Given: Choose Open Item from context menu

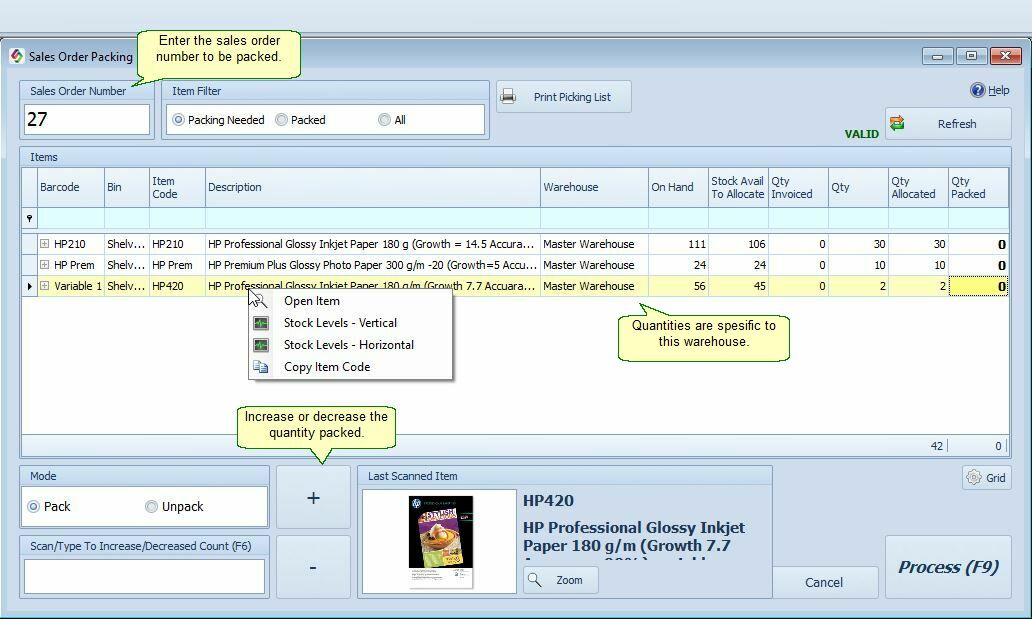Looking at the screenshot, I should (350, 301).
